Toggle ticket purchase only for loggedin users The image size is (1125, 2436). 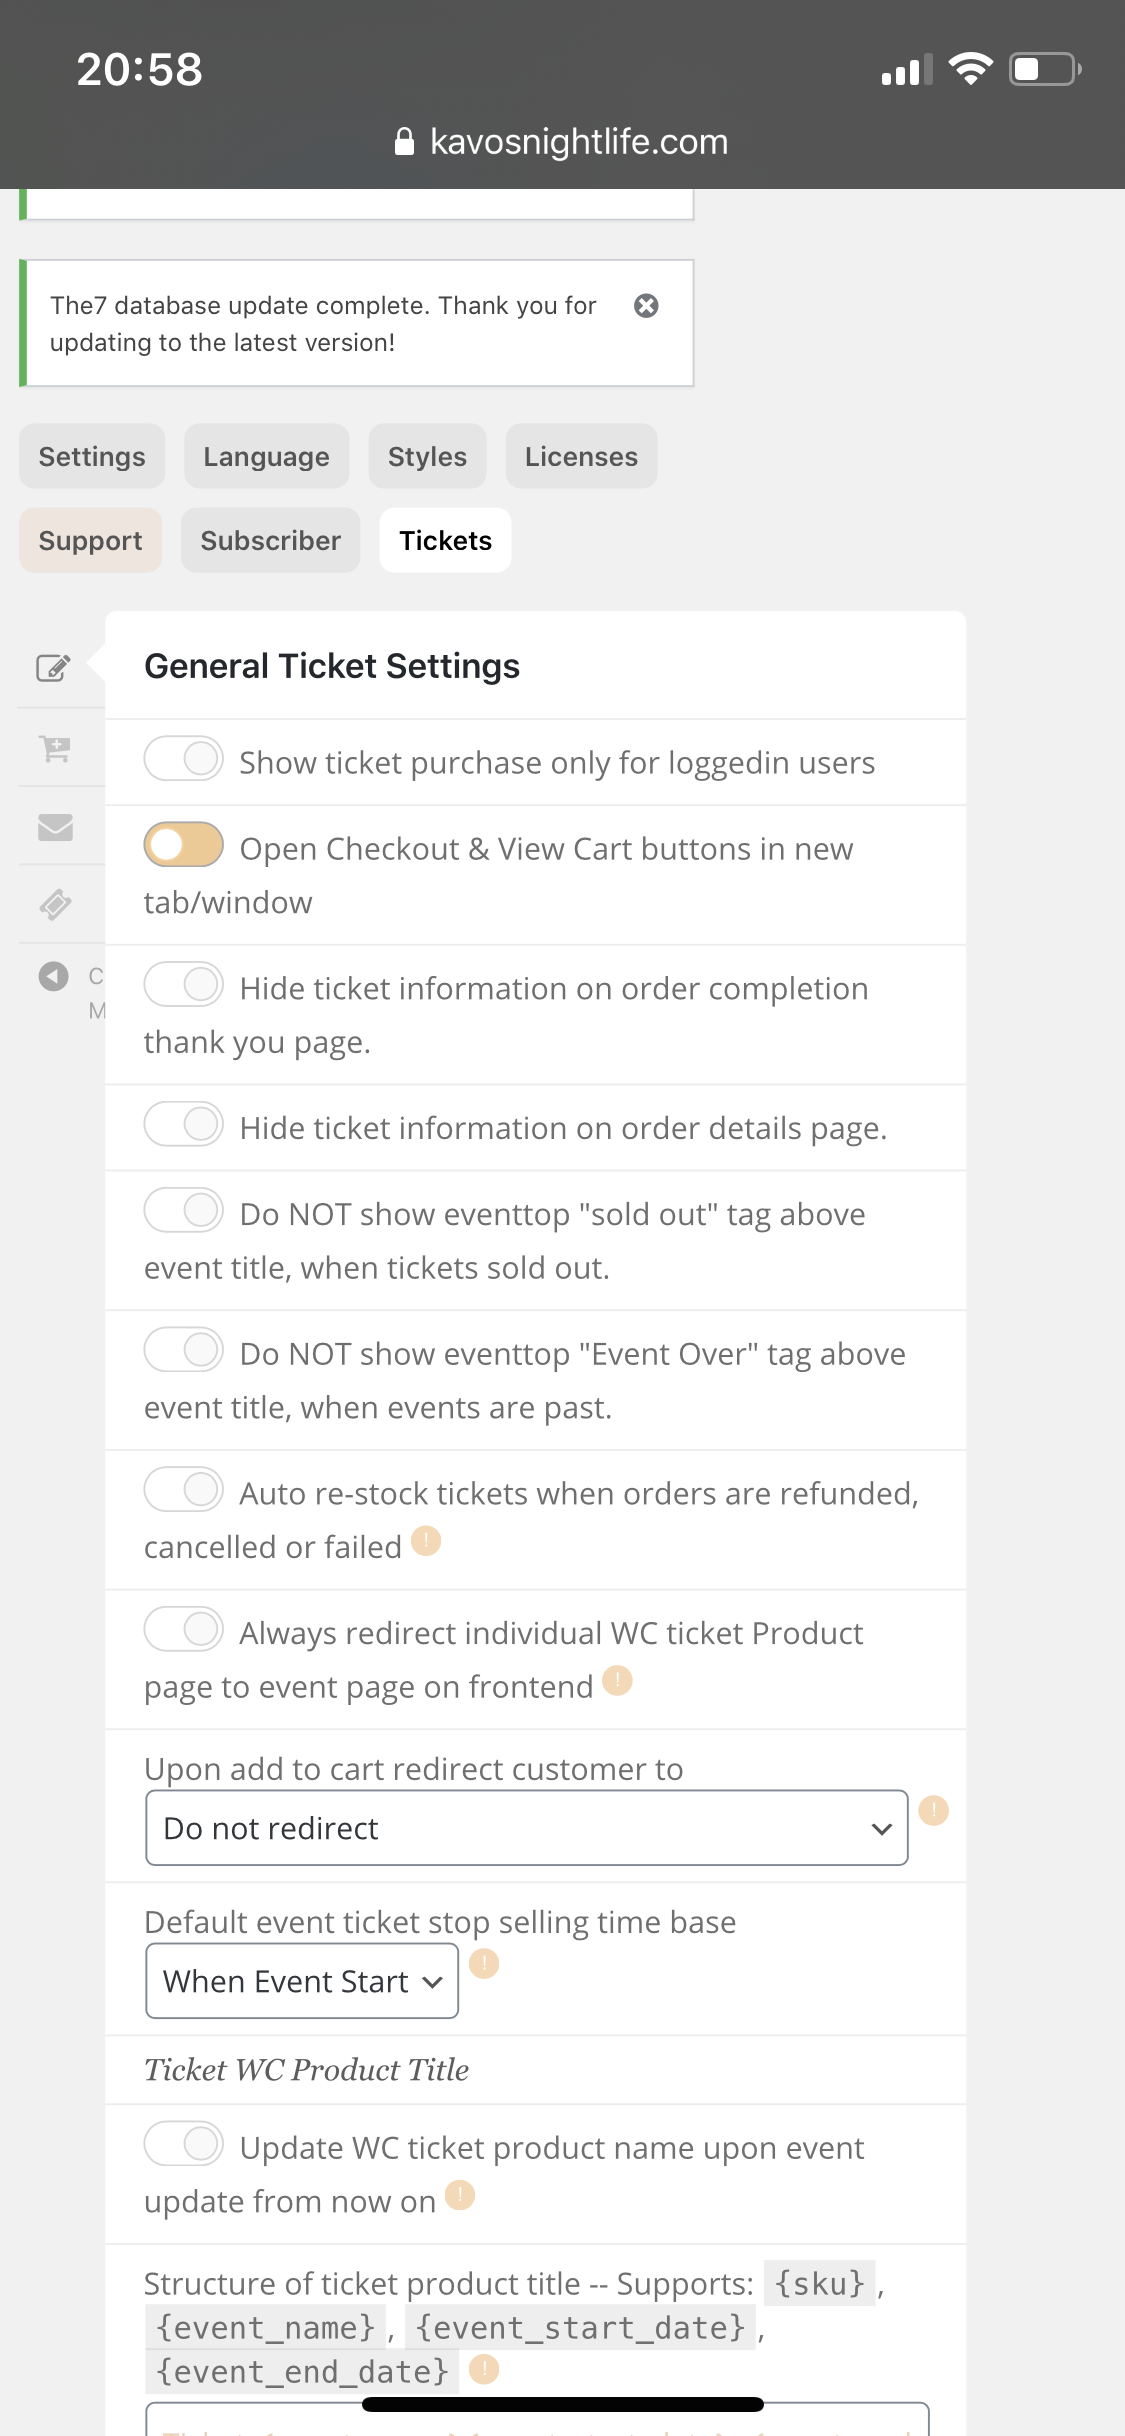(x=184, y=759)
